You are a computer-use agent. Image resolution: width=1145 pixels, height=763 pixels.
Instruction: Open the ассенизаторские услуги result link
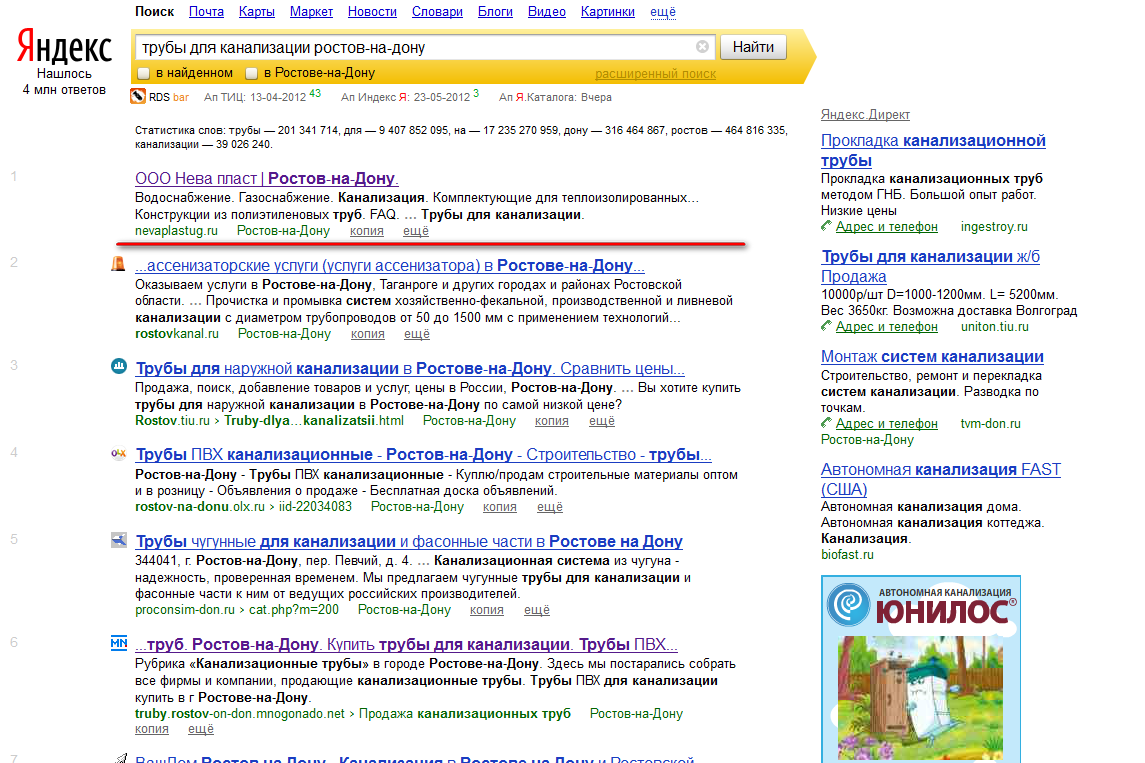[390, 265]
